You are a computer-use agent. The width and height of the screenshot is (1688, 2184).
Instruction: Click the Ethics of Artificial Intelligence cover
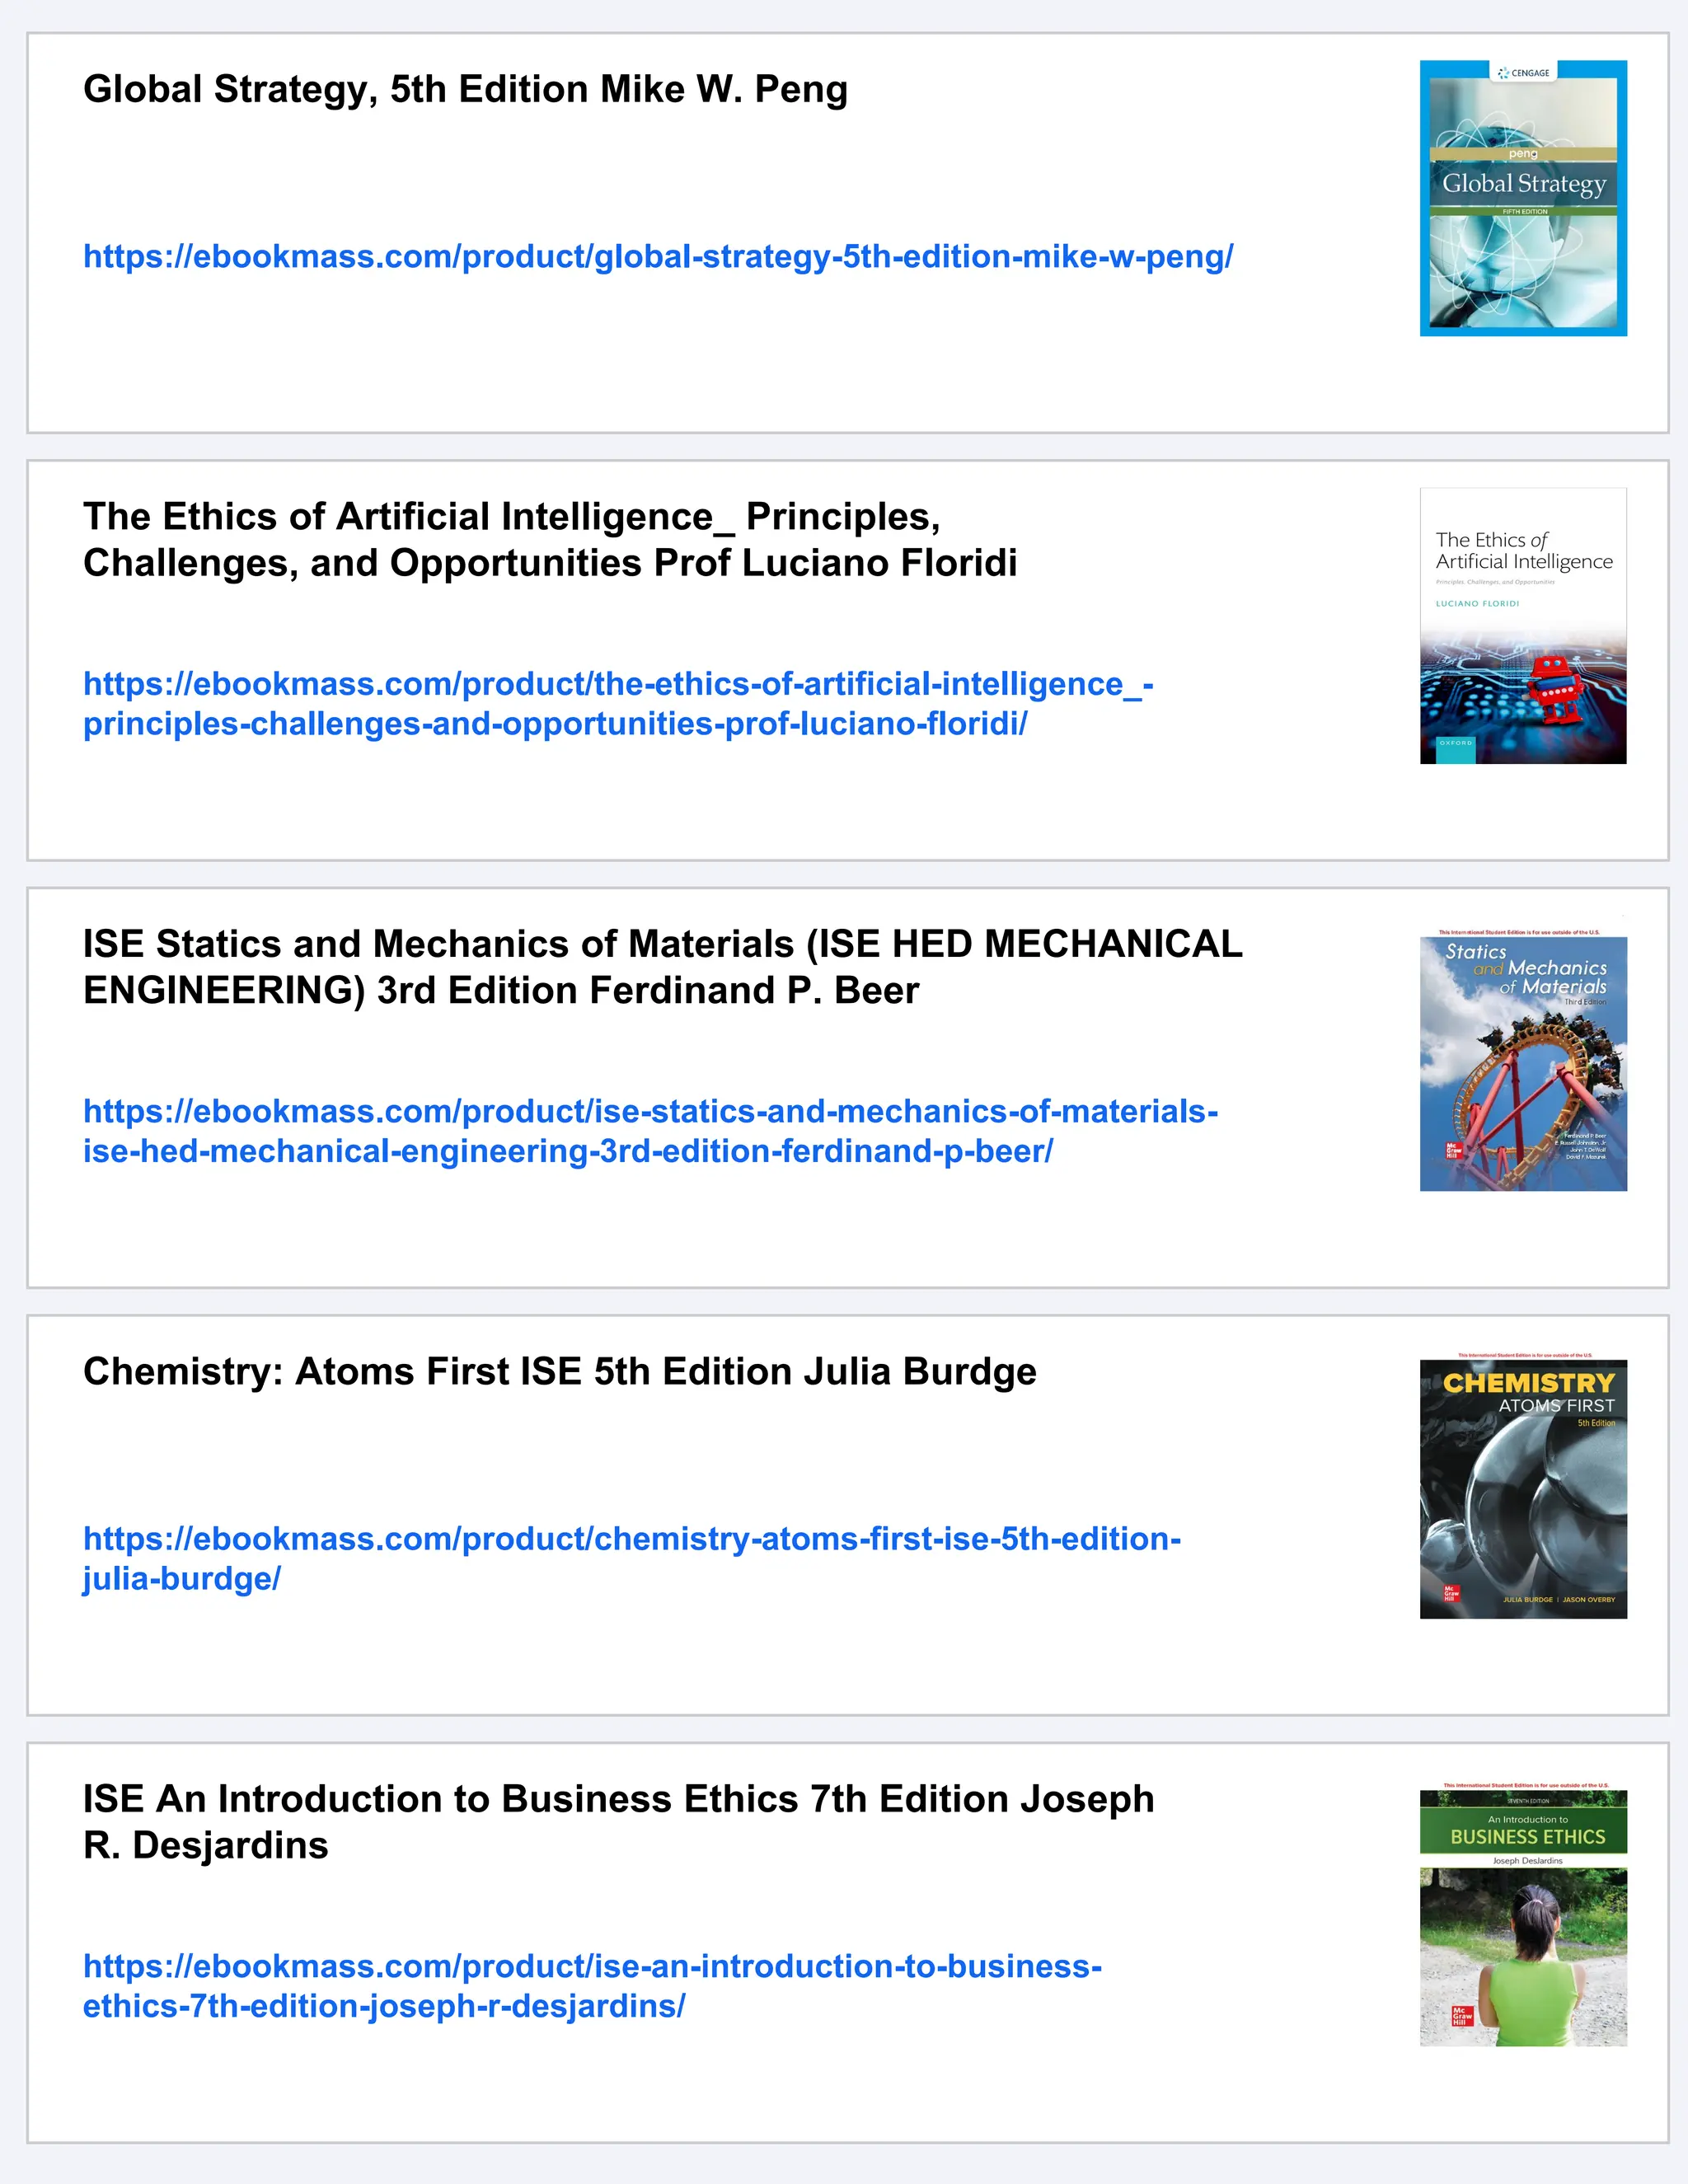[1522, 625]
